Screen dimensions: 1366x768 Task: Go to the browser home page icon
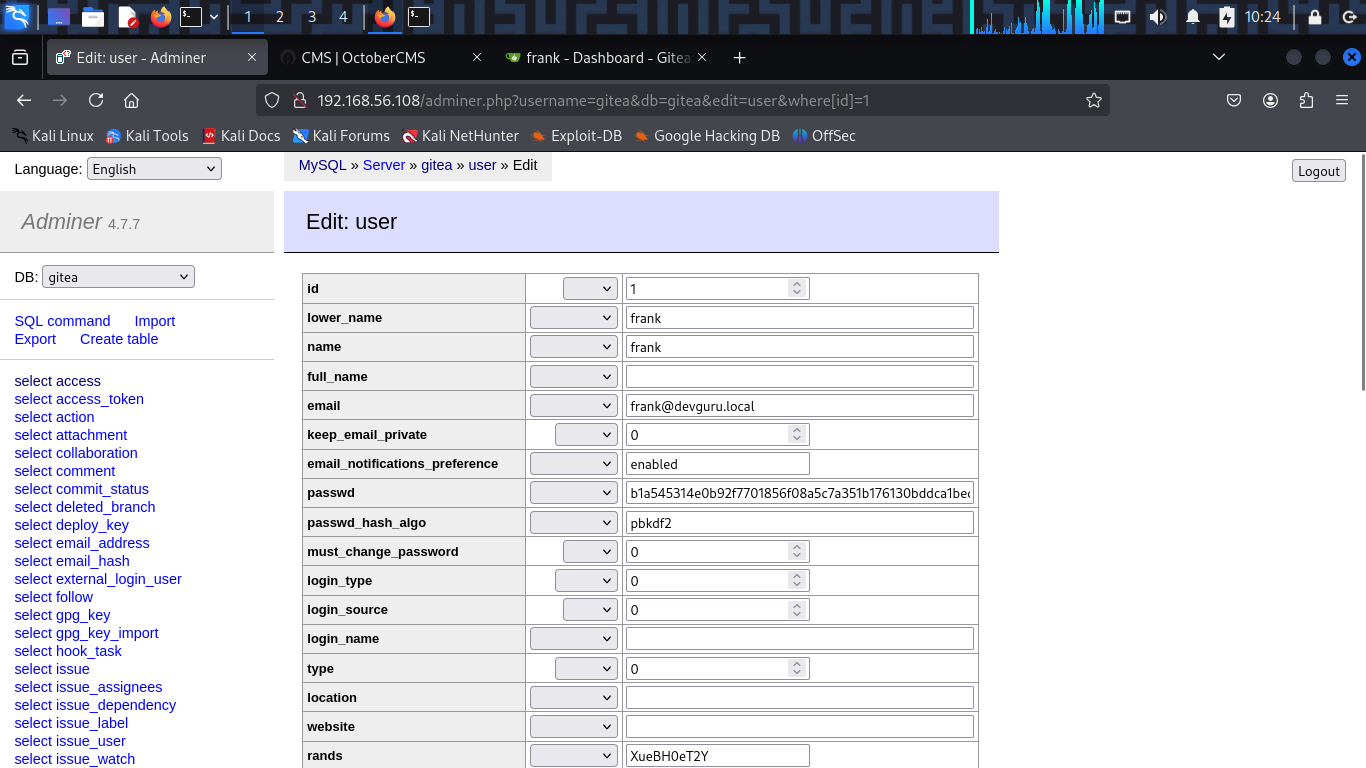pyautogui.click(x=131, y=100)
